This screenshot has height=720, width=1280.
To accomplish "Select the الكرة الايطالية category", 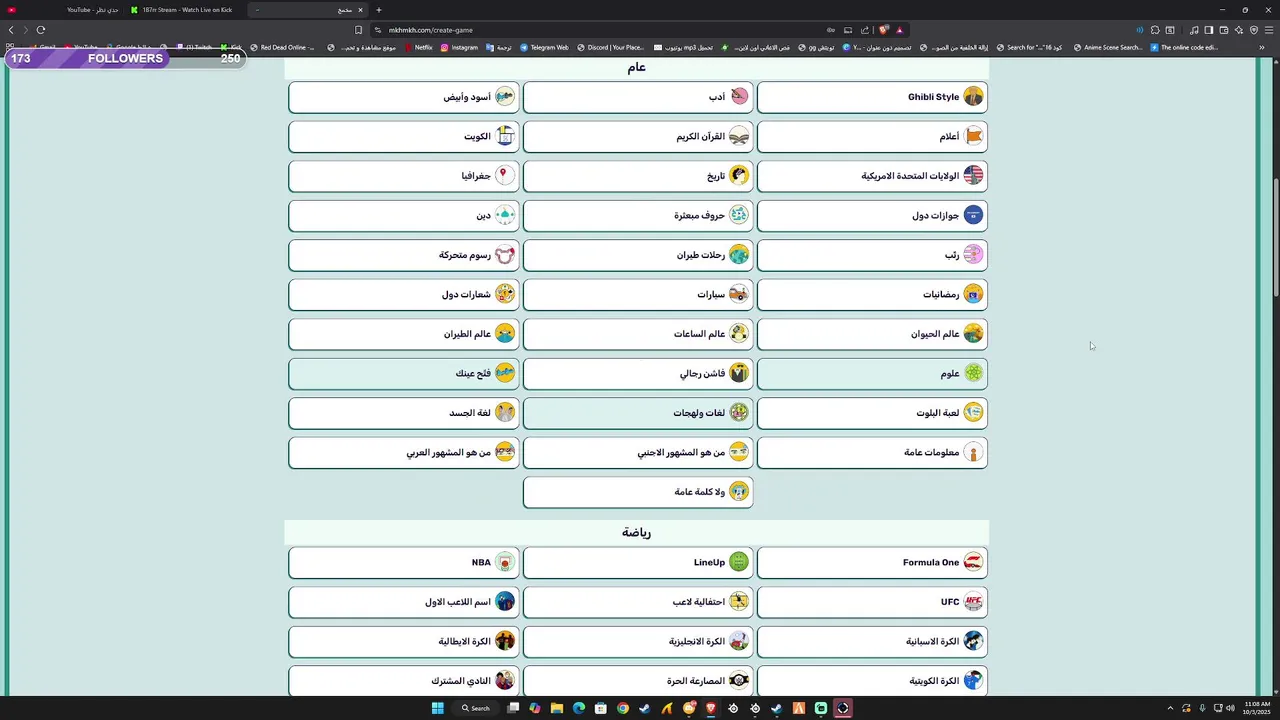I will click(x=403, y=641).
